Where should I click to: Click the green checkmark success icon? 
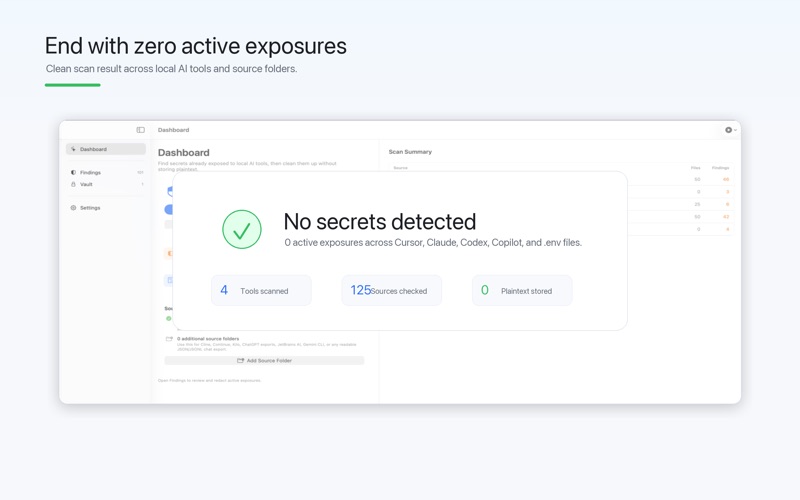(x=242, y=230)
